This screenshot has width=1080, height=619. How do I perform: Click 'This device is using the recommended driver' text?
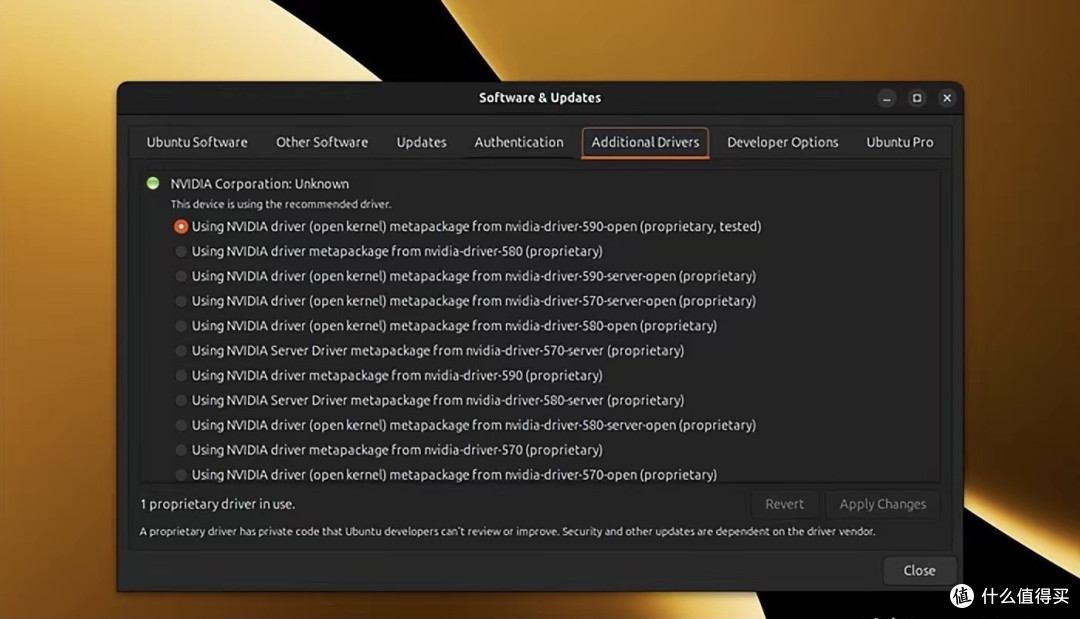click(x=281, y=204)
